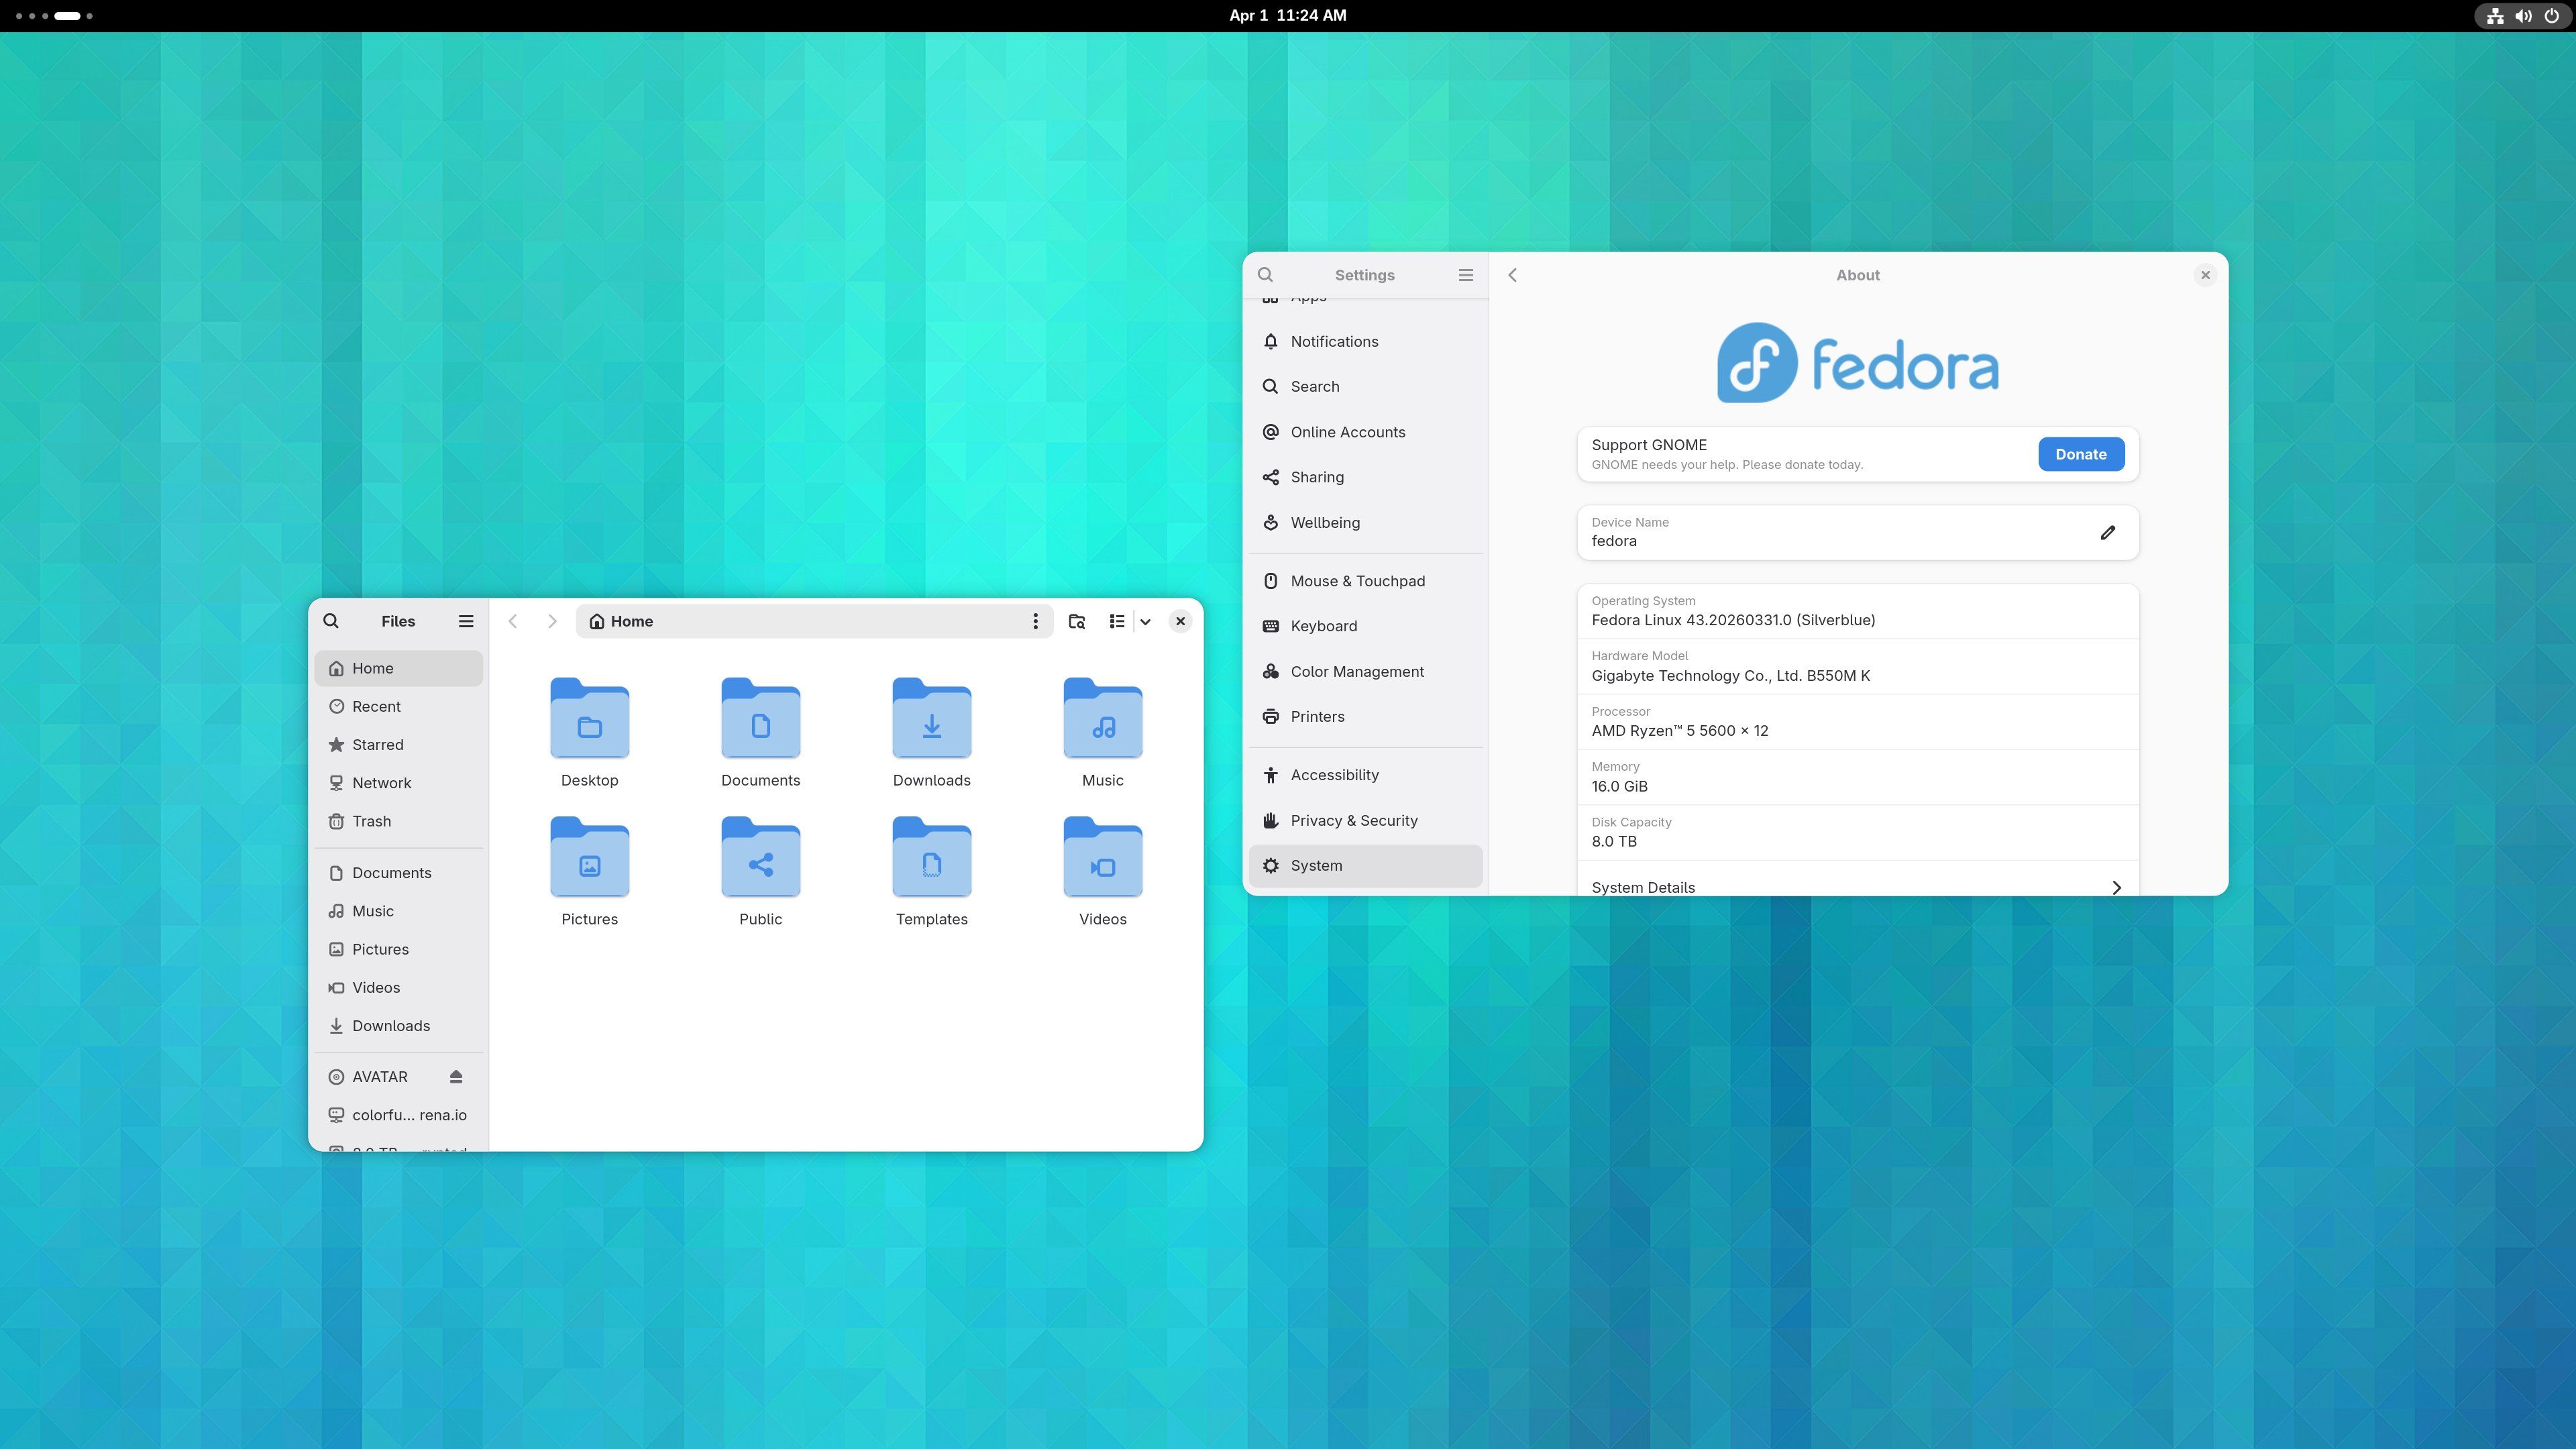Open Sharing settings
Viewport: 2576px width, 1449px height.
pyautogui.click(x=1365, y=477)
